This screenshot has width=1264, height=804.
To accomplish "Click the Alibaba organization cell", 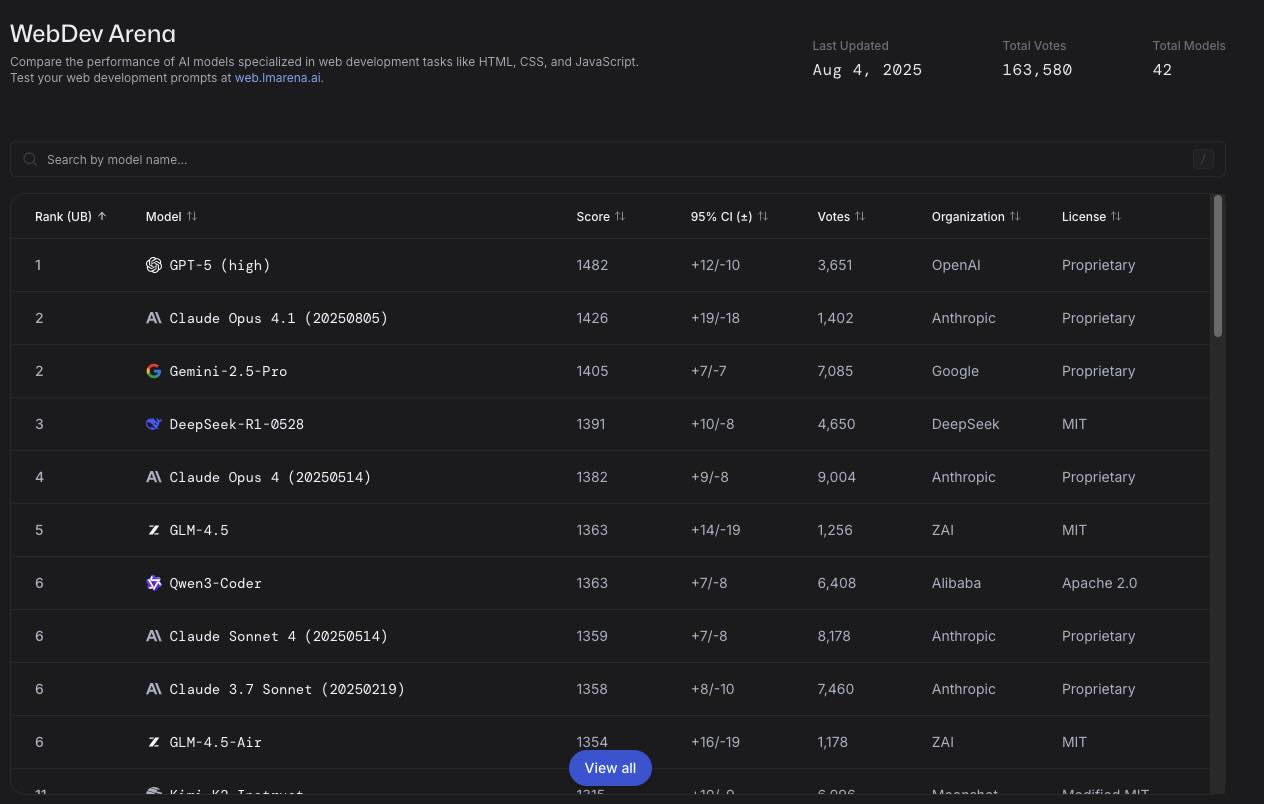I will (x=956, y=583).
